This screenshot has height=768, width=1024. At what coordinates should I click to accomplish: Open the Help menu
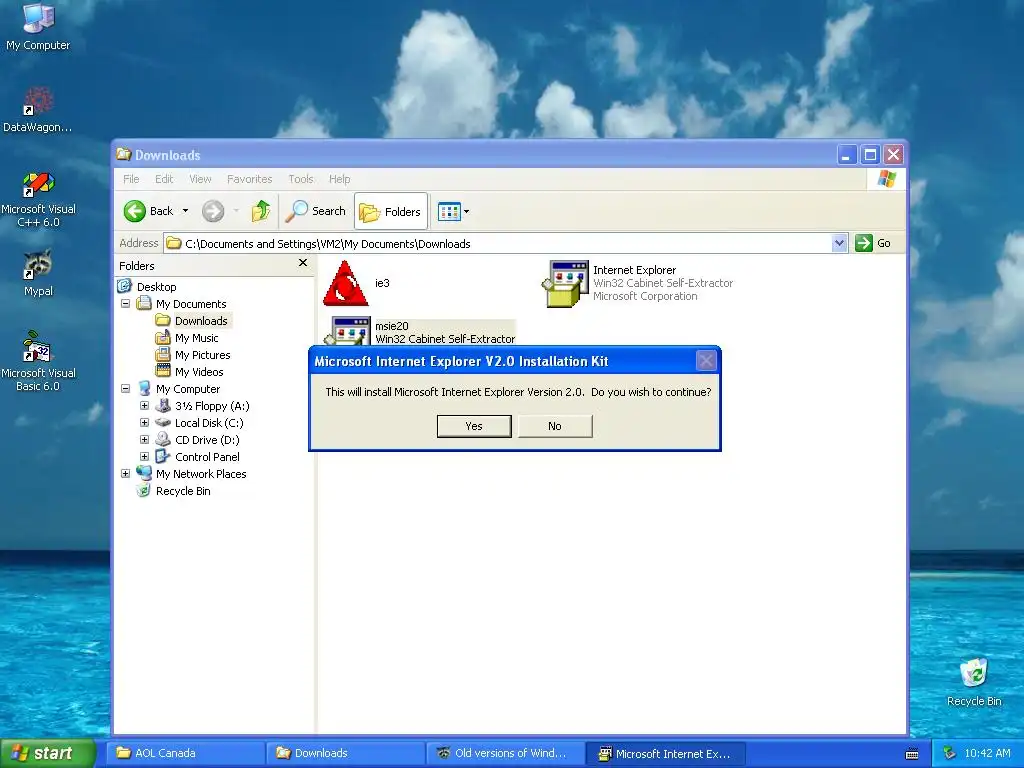340,179
